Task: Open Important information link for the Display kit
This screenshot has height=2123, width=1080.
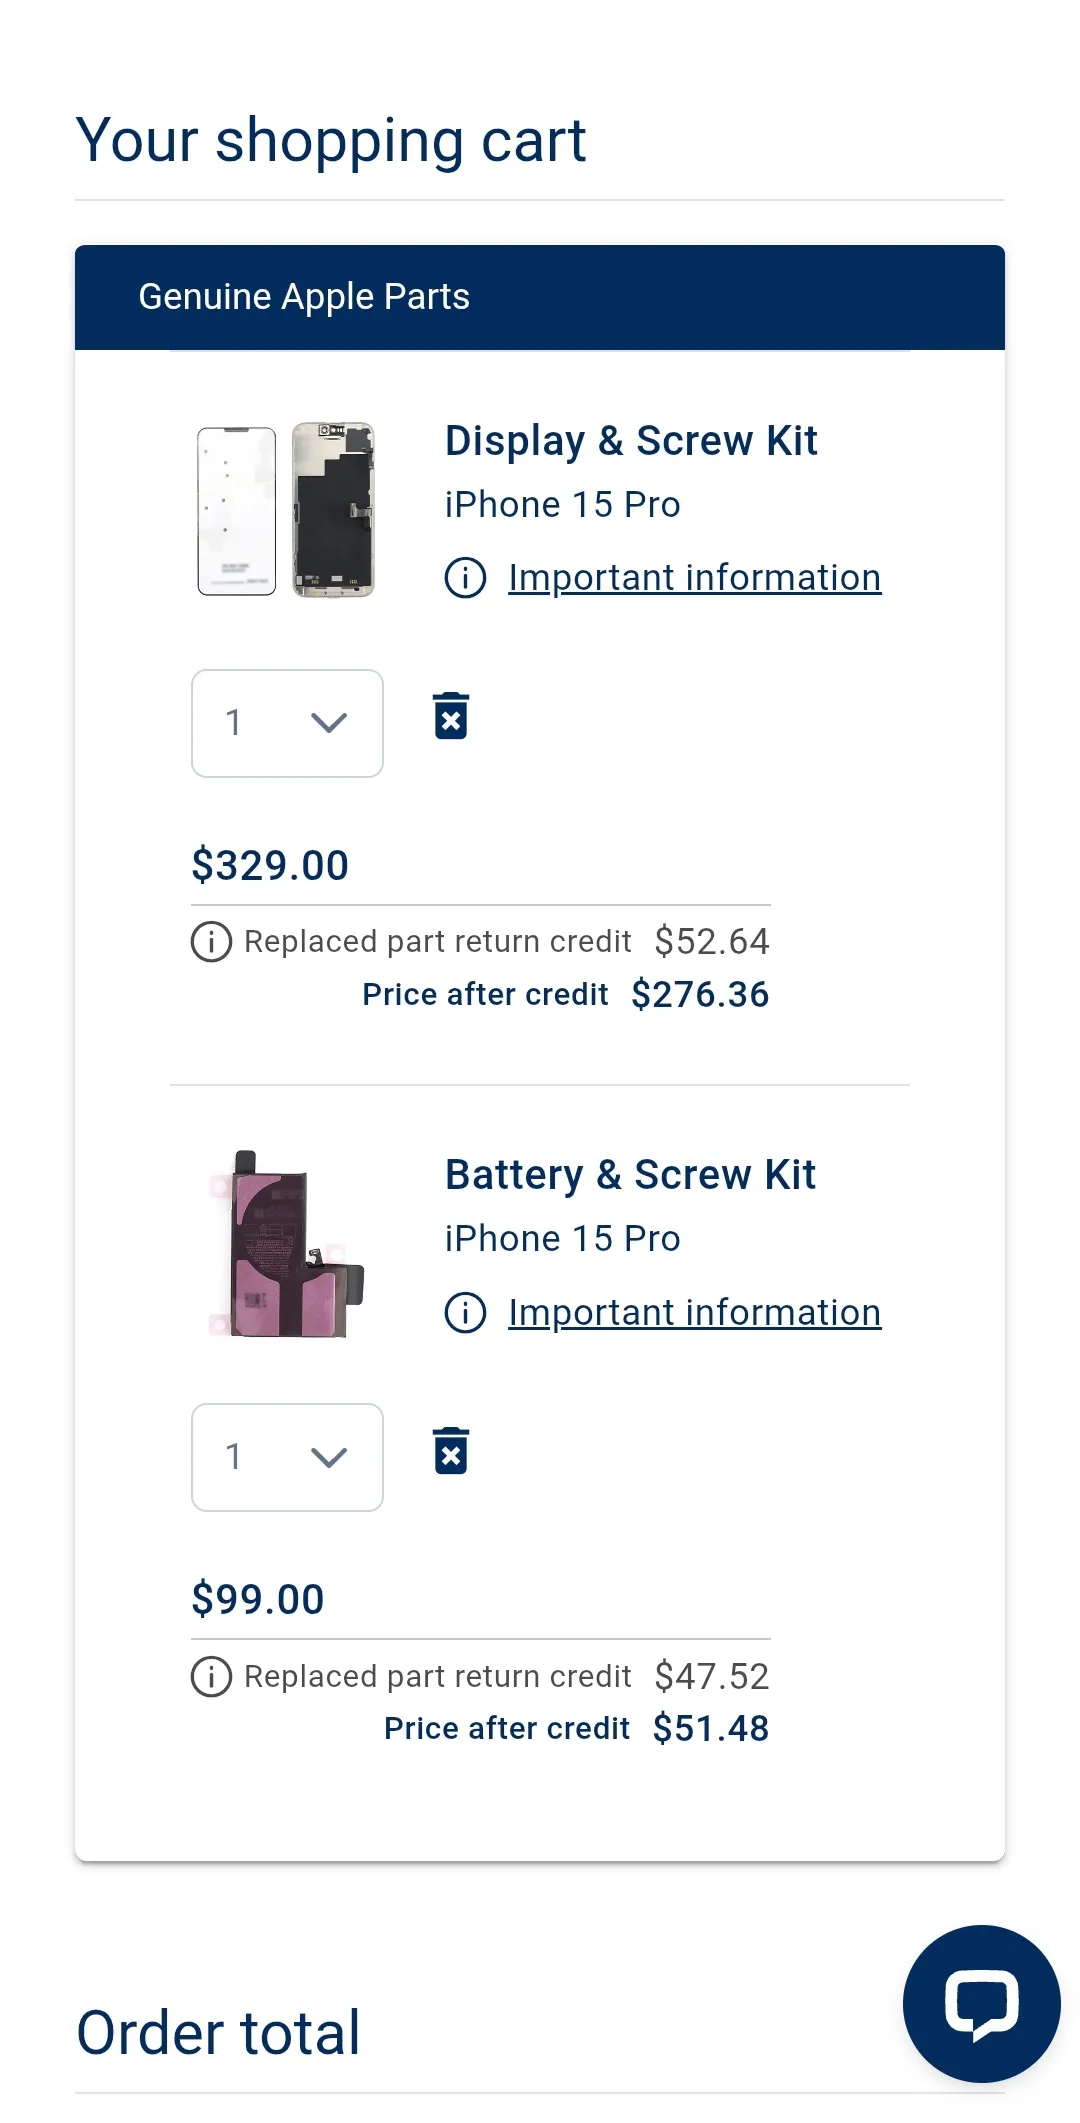Action: [x=694, y=578]
